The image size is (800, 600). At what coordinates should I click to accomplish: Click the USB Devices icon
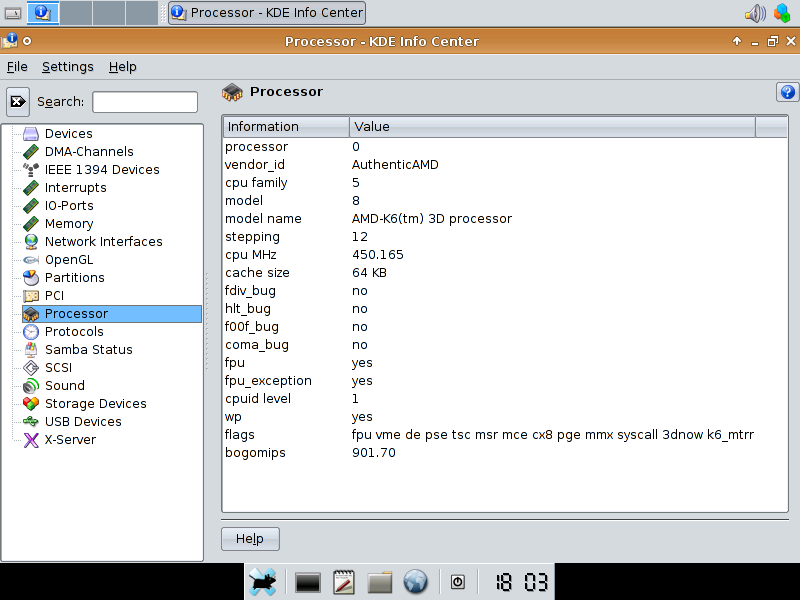pos(31,421)
